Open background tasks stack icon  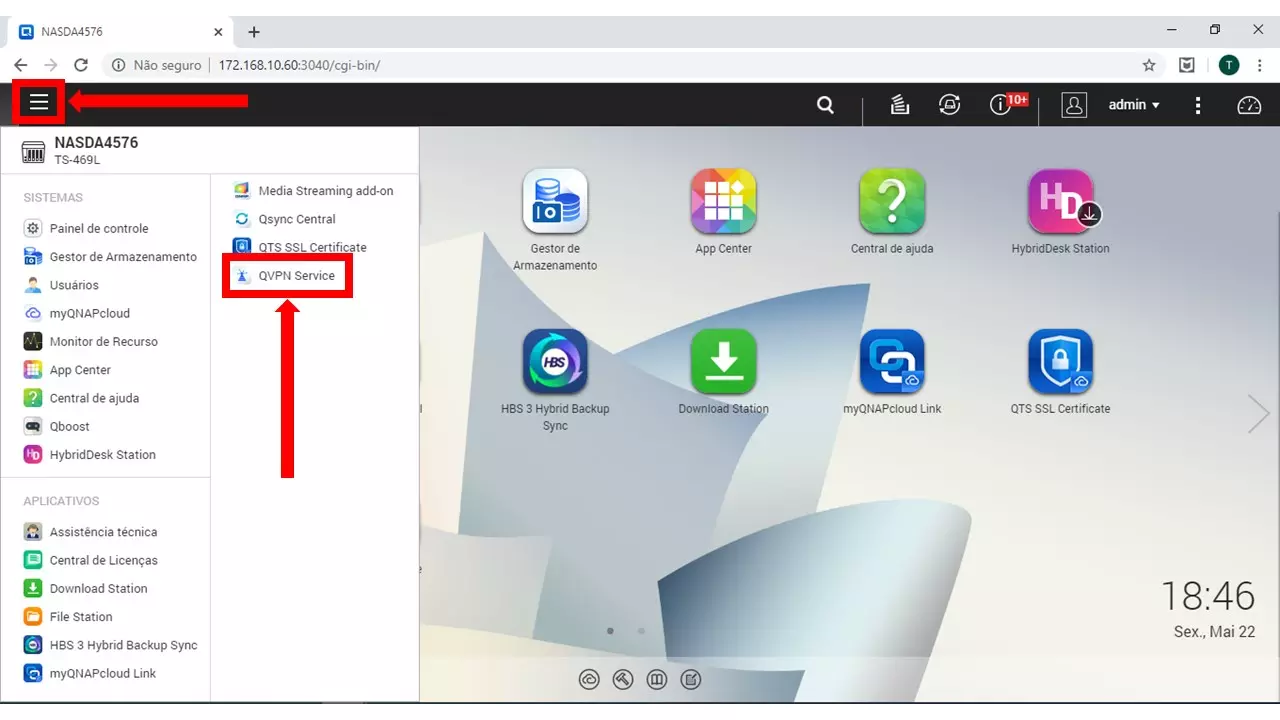tap(900, 105)
